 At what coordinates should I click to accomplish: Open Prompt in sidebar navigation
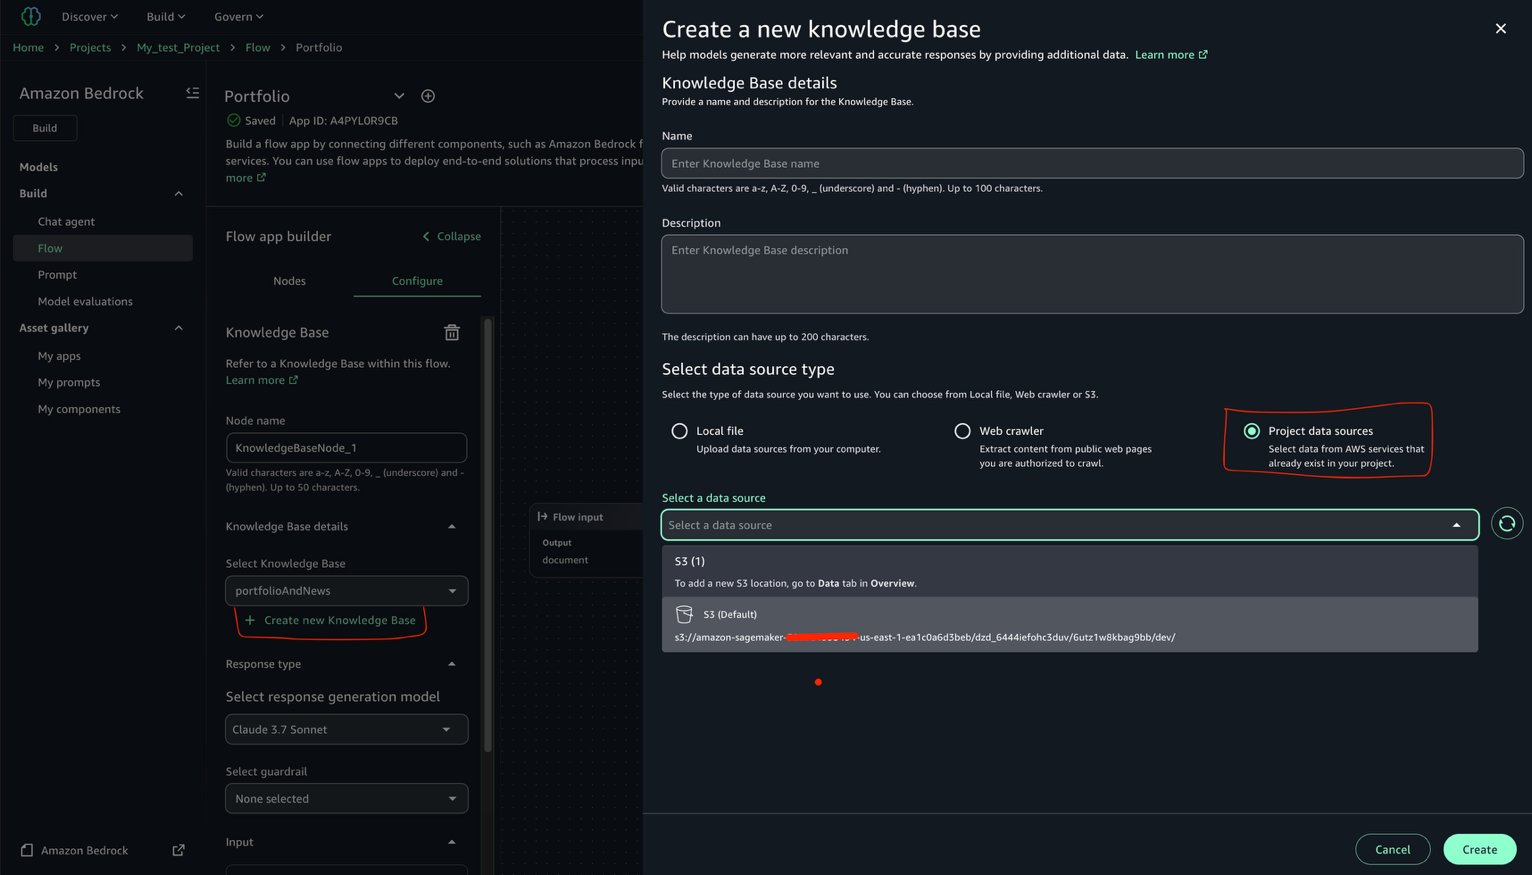click(57, 275)
